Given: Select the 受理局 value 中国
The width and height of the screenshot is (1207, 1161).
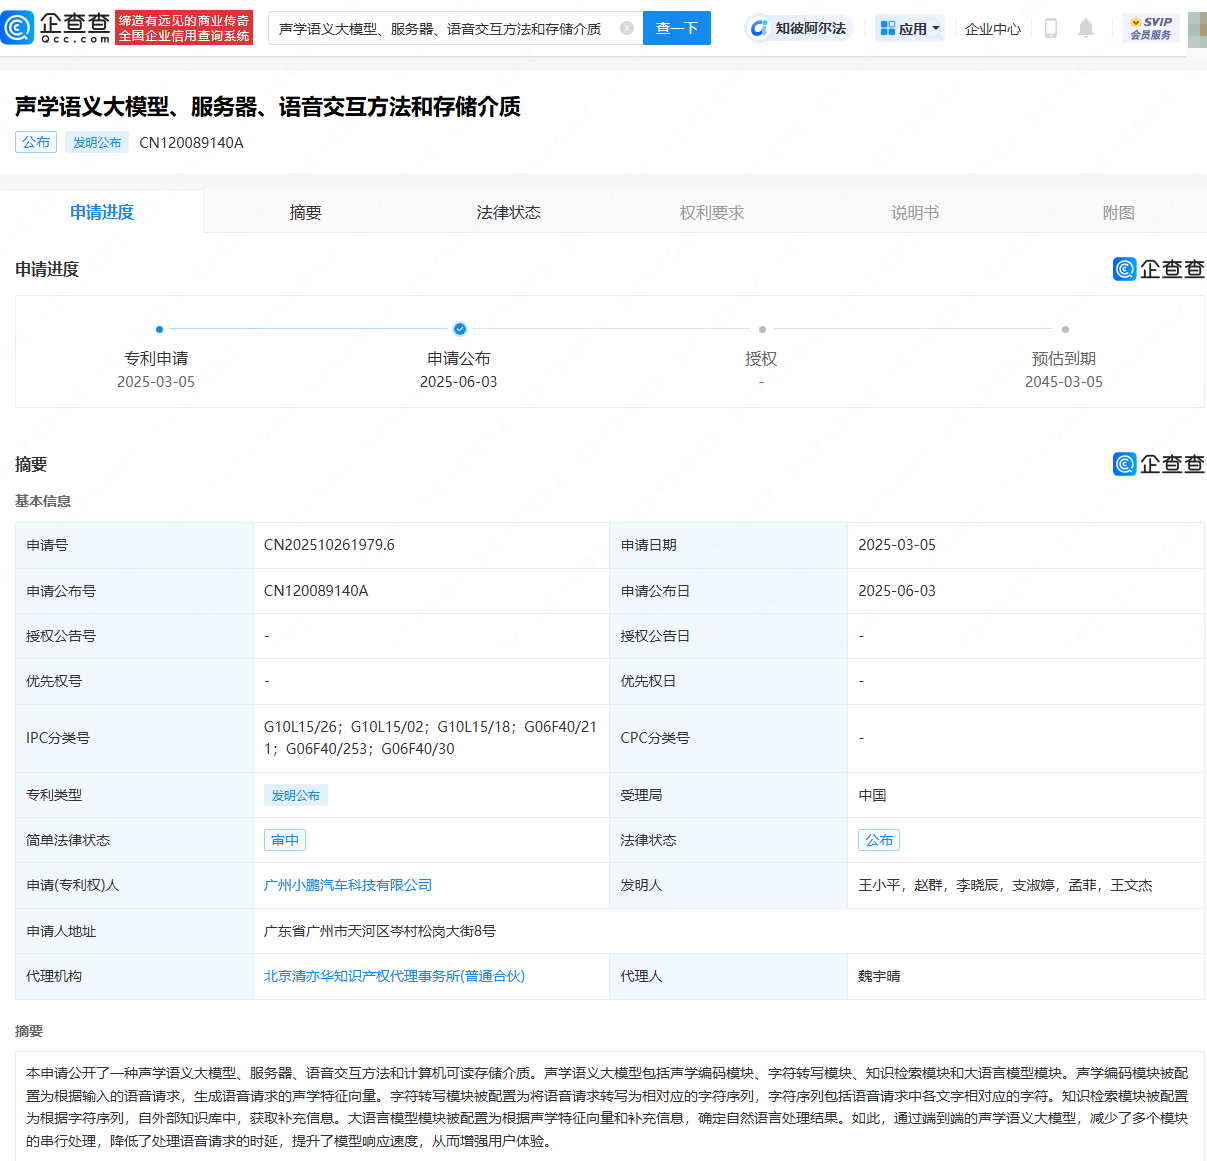Looking at the screenshot, I should [x=872, y=795].
